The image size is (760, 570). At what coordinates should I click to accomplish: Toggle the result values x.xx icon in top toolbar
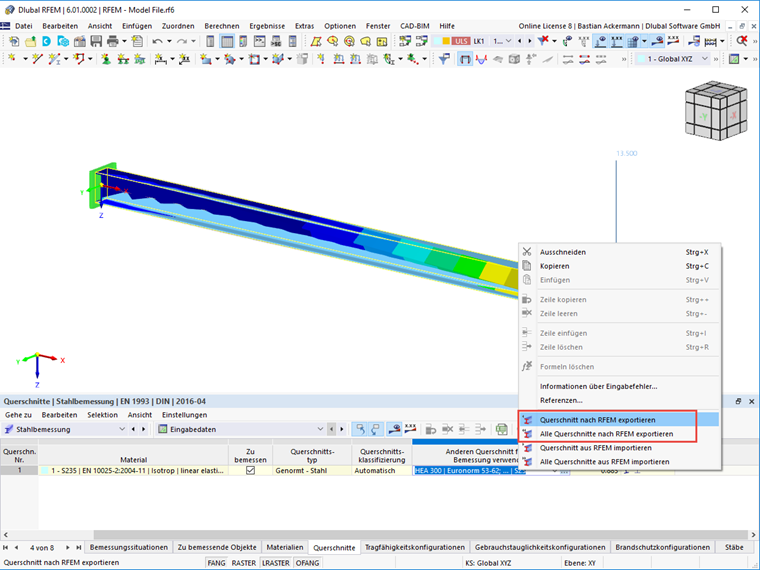click(674, 41)
